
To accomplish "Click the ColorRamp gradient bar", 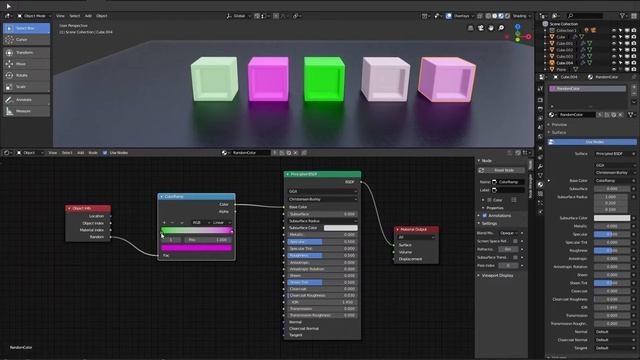I will pos(196,231).
